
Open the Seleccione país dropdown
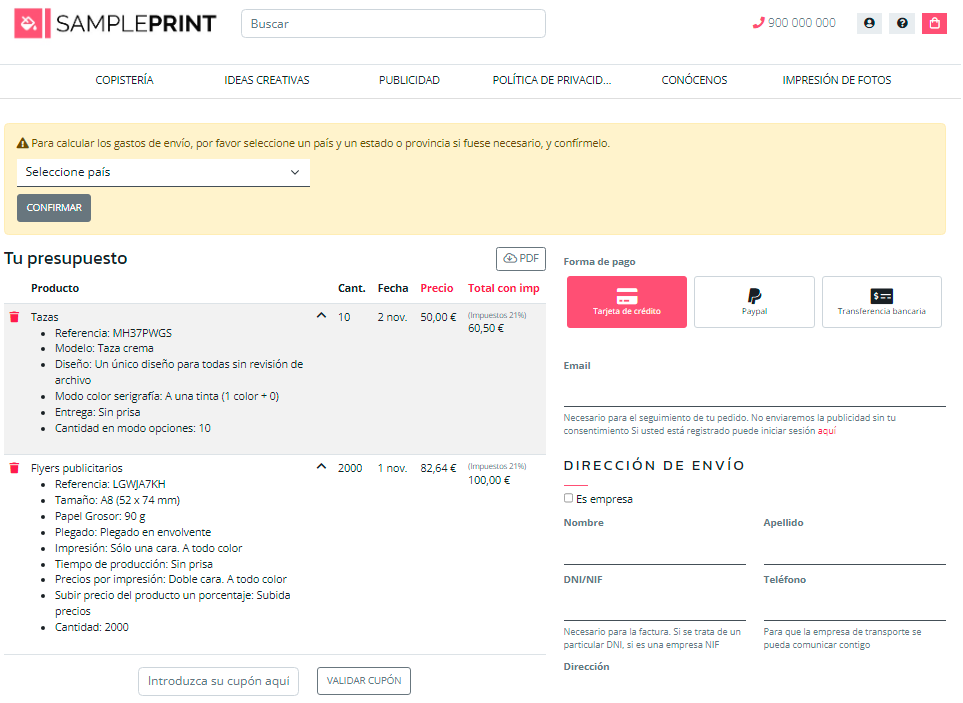tap(163, 172)
